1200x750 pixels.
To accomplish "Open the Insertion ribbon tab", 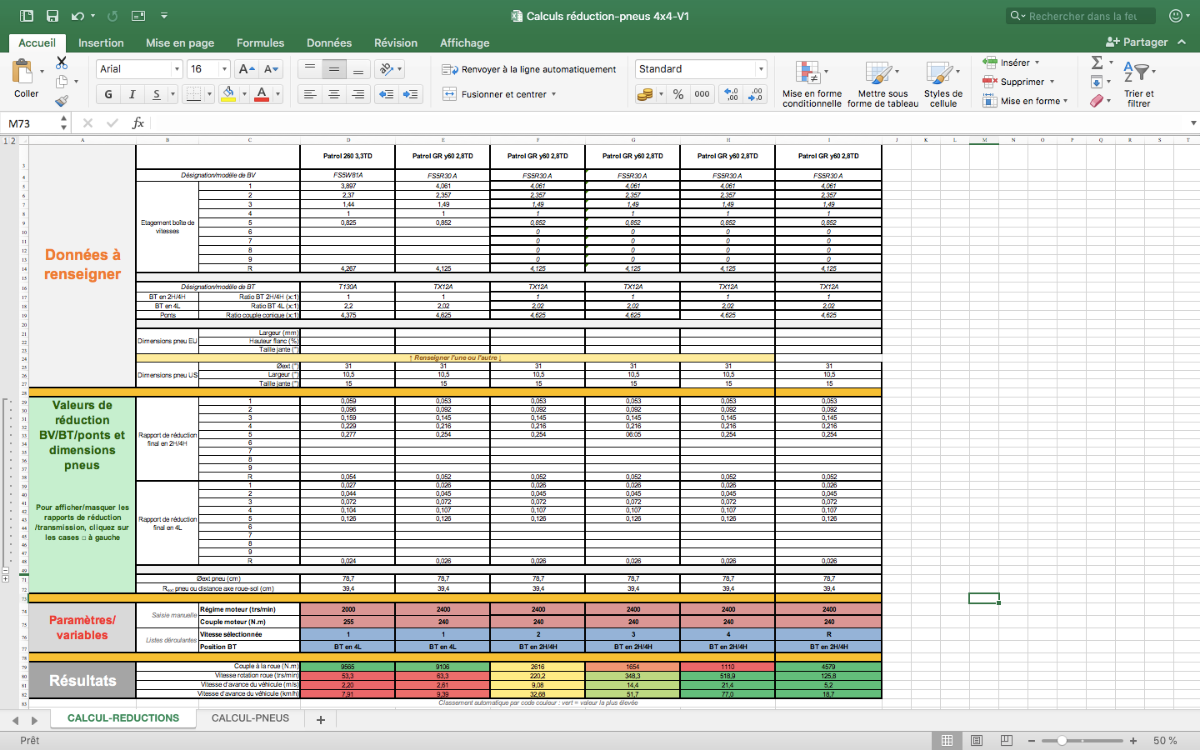I will coord(101,43).
